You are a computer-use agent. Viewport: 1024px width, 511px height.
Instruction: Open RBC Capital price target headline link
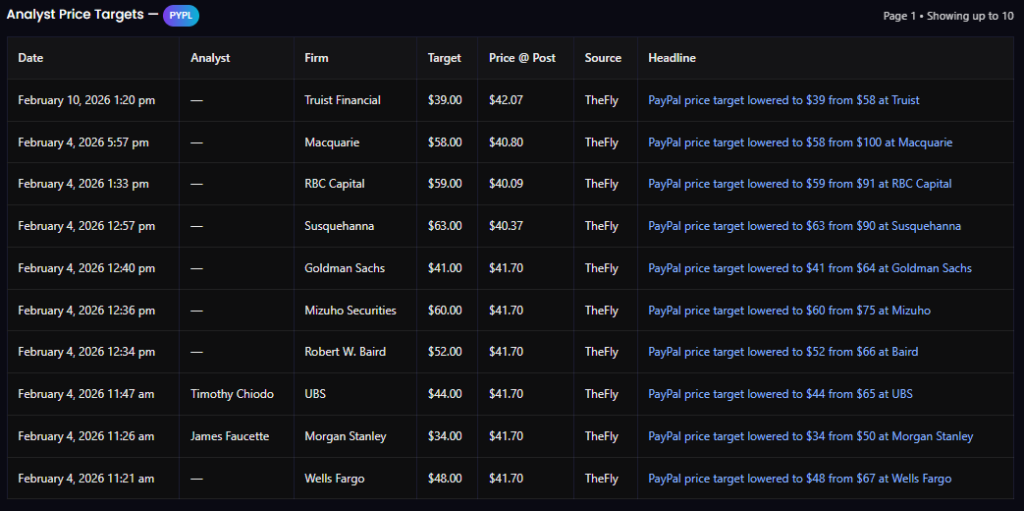click(x=799, y=184)
